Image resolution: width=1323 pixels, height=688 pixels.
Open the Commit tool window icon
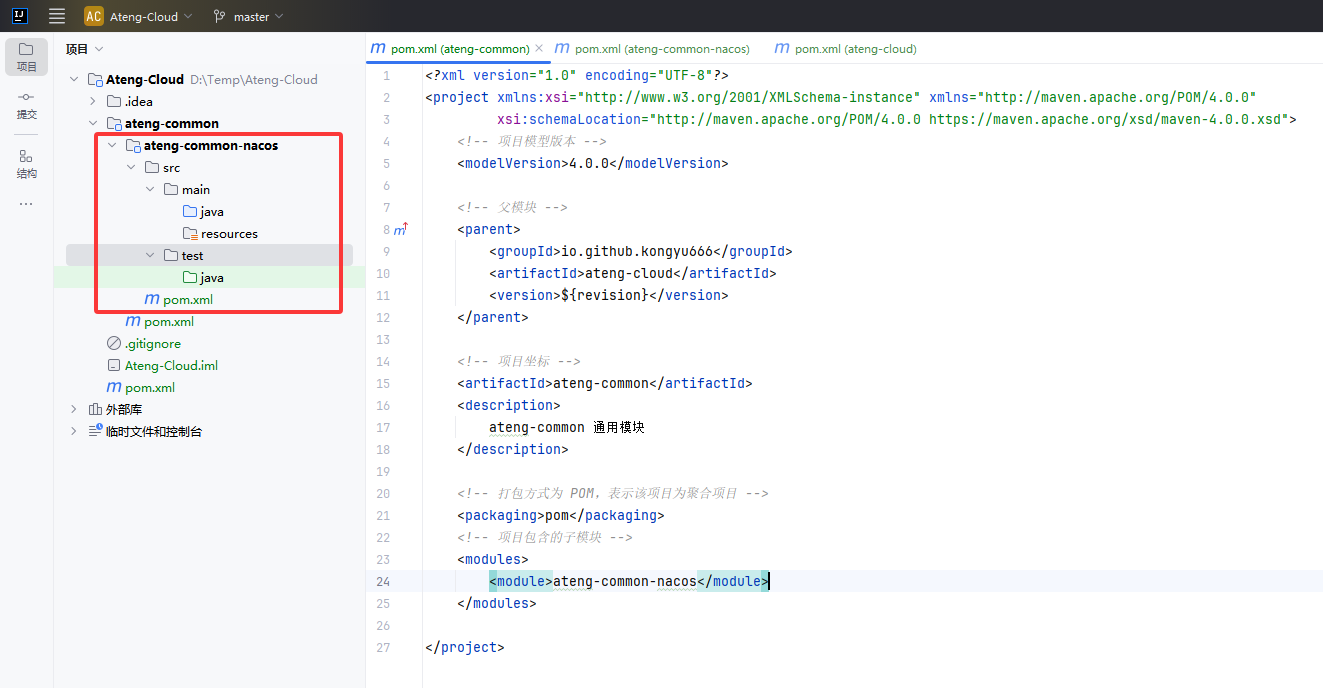(x=26, y=105)
